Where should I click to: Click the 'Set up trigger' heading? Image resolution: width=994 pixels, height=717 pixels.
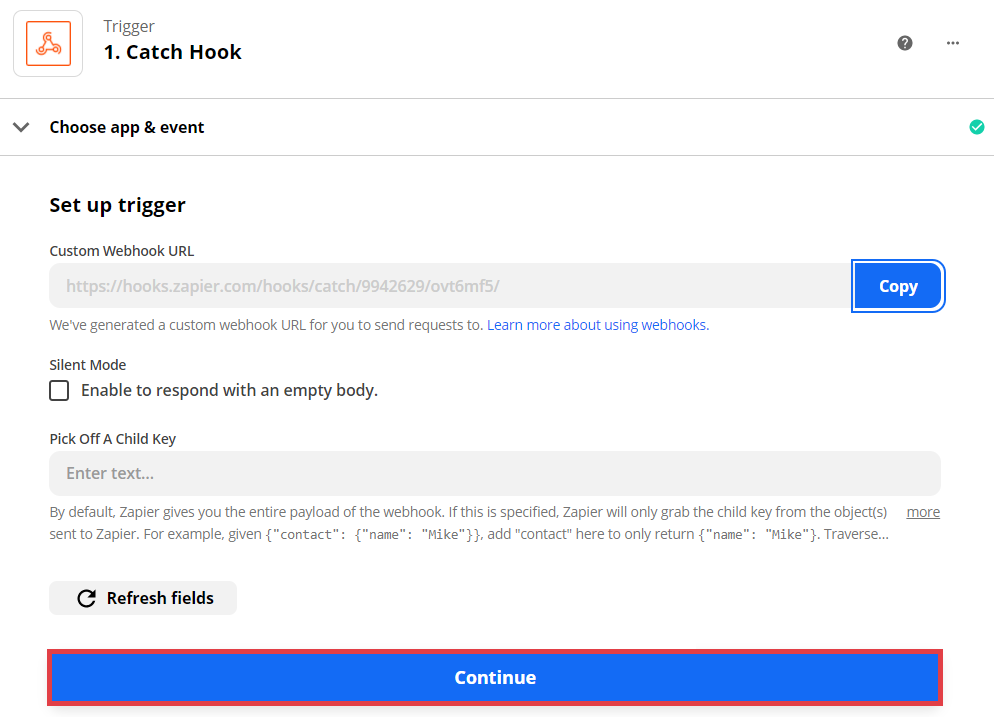[117, 205]
